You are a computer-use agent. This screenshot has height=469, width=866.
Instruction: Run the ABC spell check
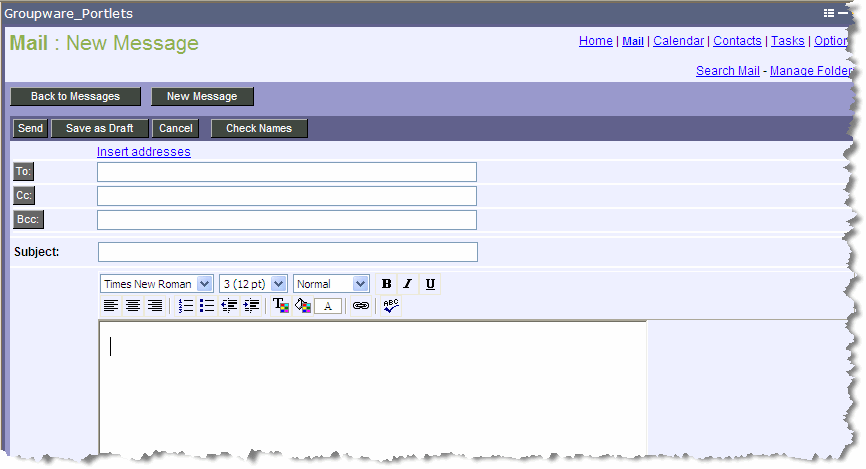pyautogui.click(x=390, y=305)
